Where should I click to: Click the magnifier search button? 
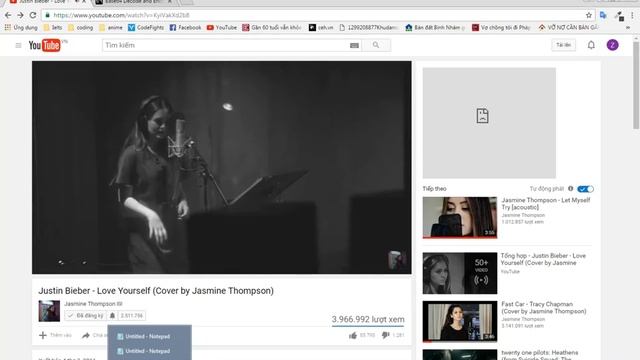click(x=376, y=45)
